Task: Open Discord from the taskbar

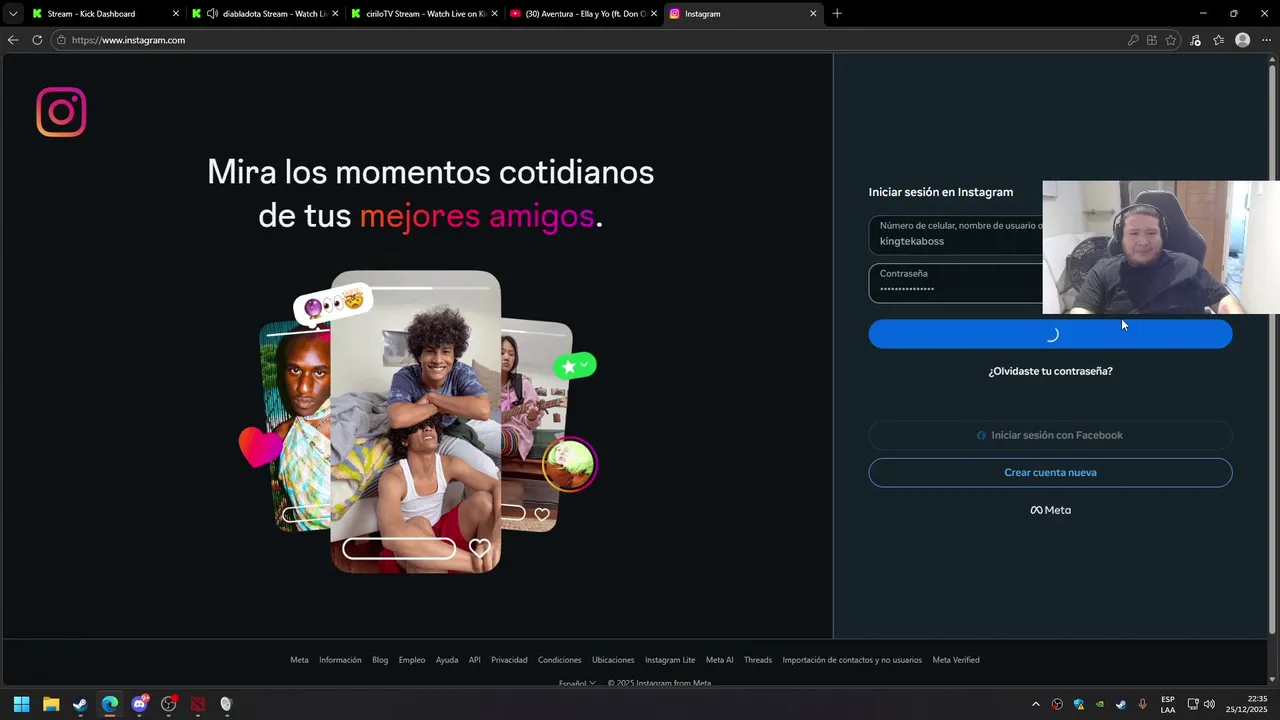Action: pyautogui.click(x=139, y=704)
